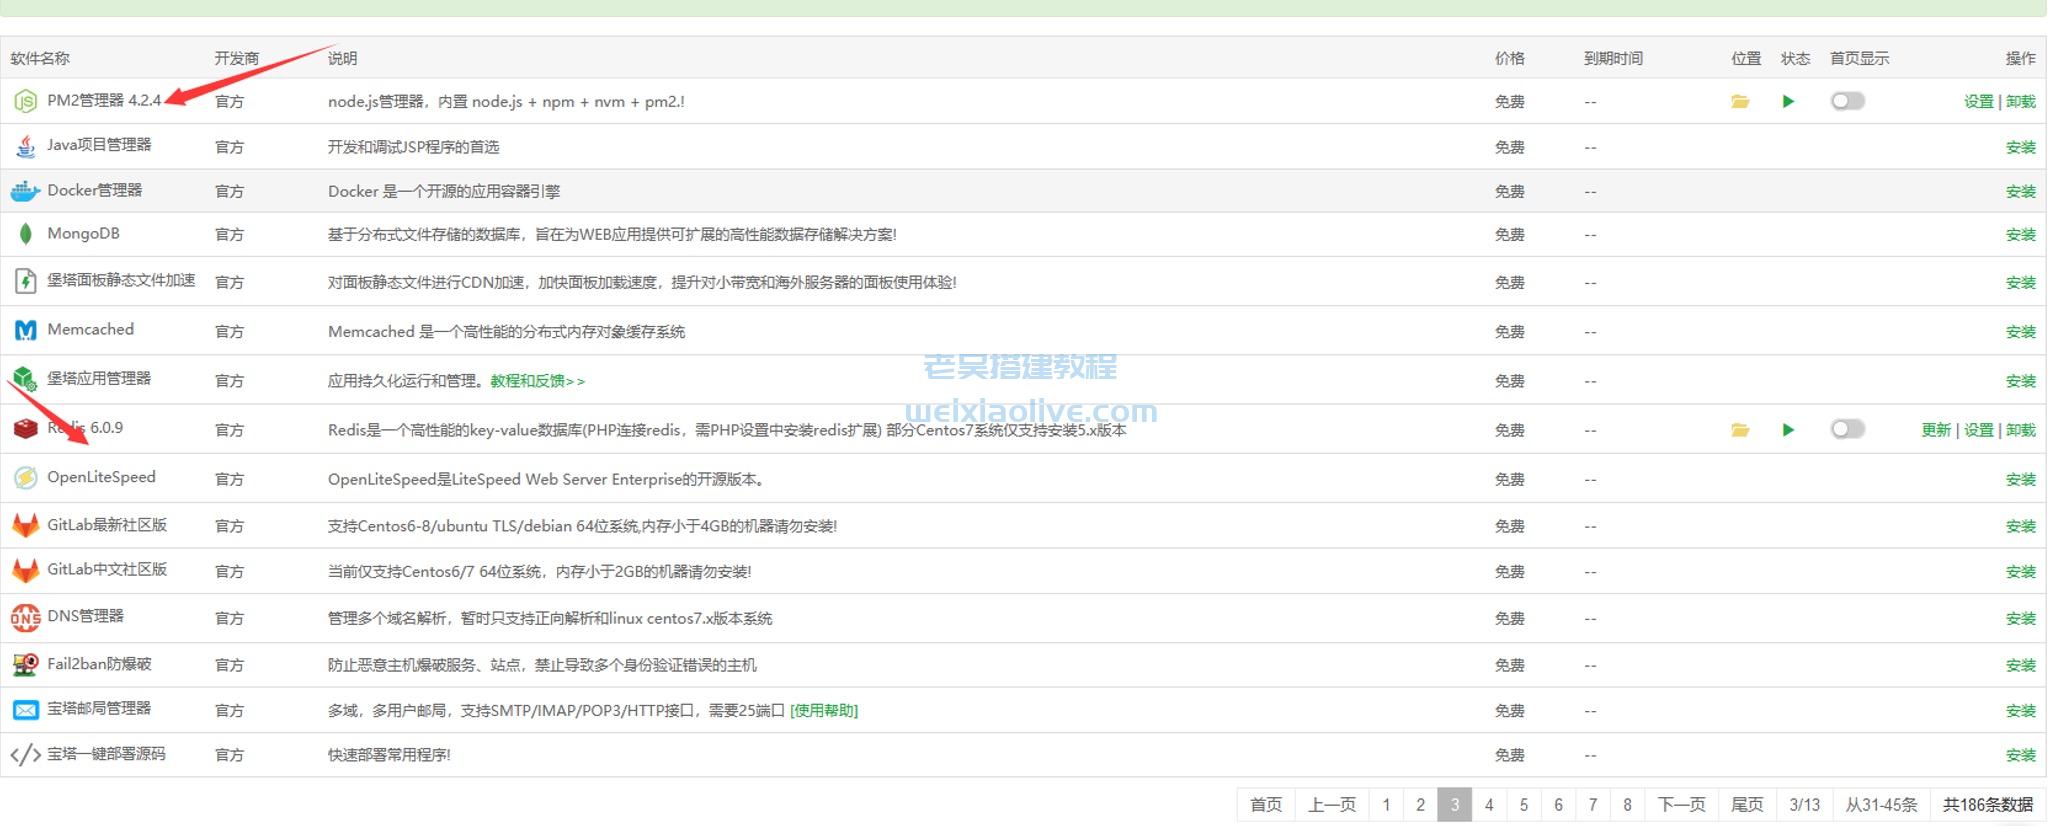This screenshot has height=826, width=2062.
Task: Click the 堡塔应用管理器 cube icon
Action: point(25,379)
